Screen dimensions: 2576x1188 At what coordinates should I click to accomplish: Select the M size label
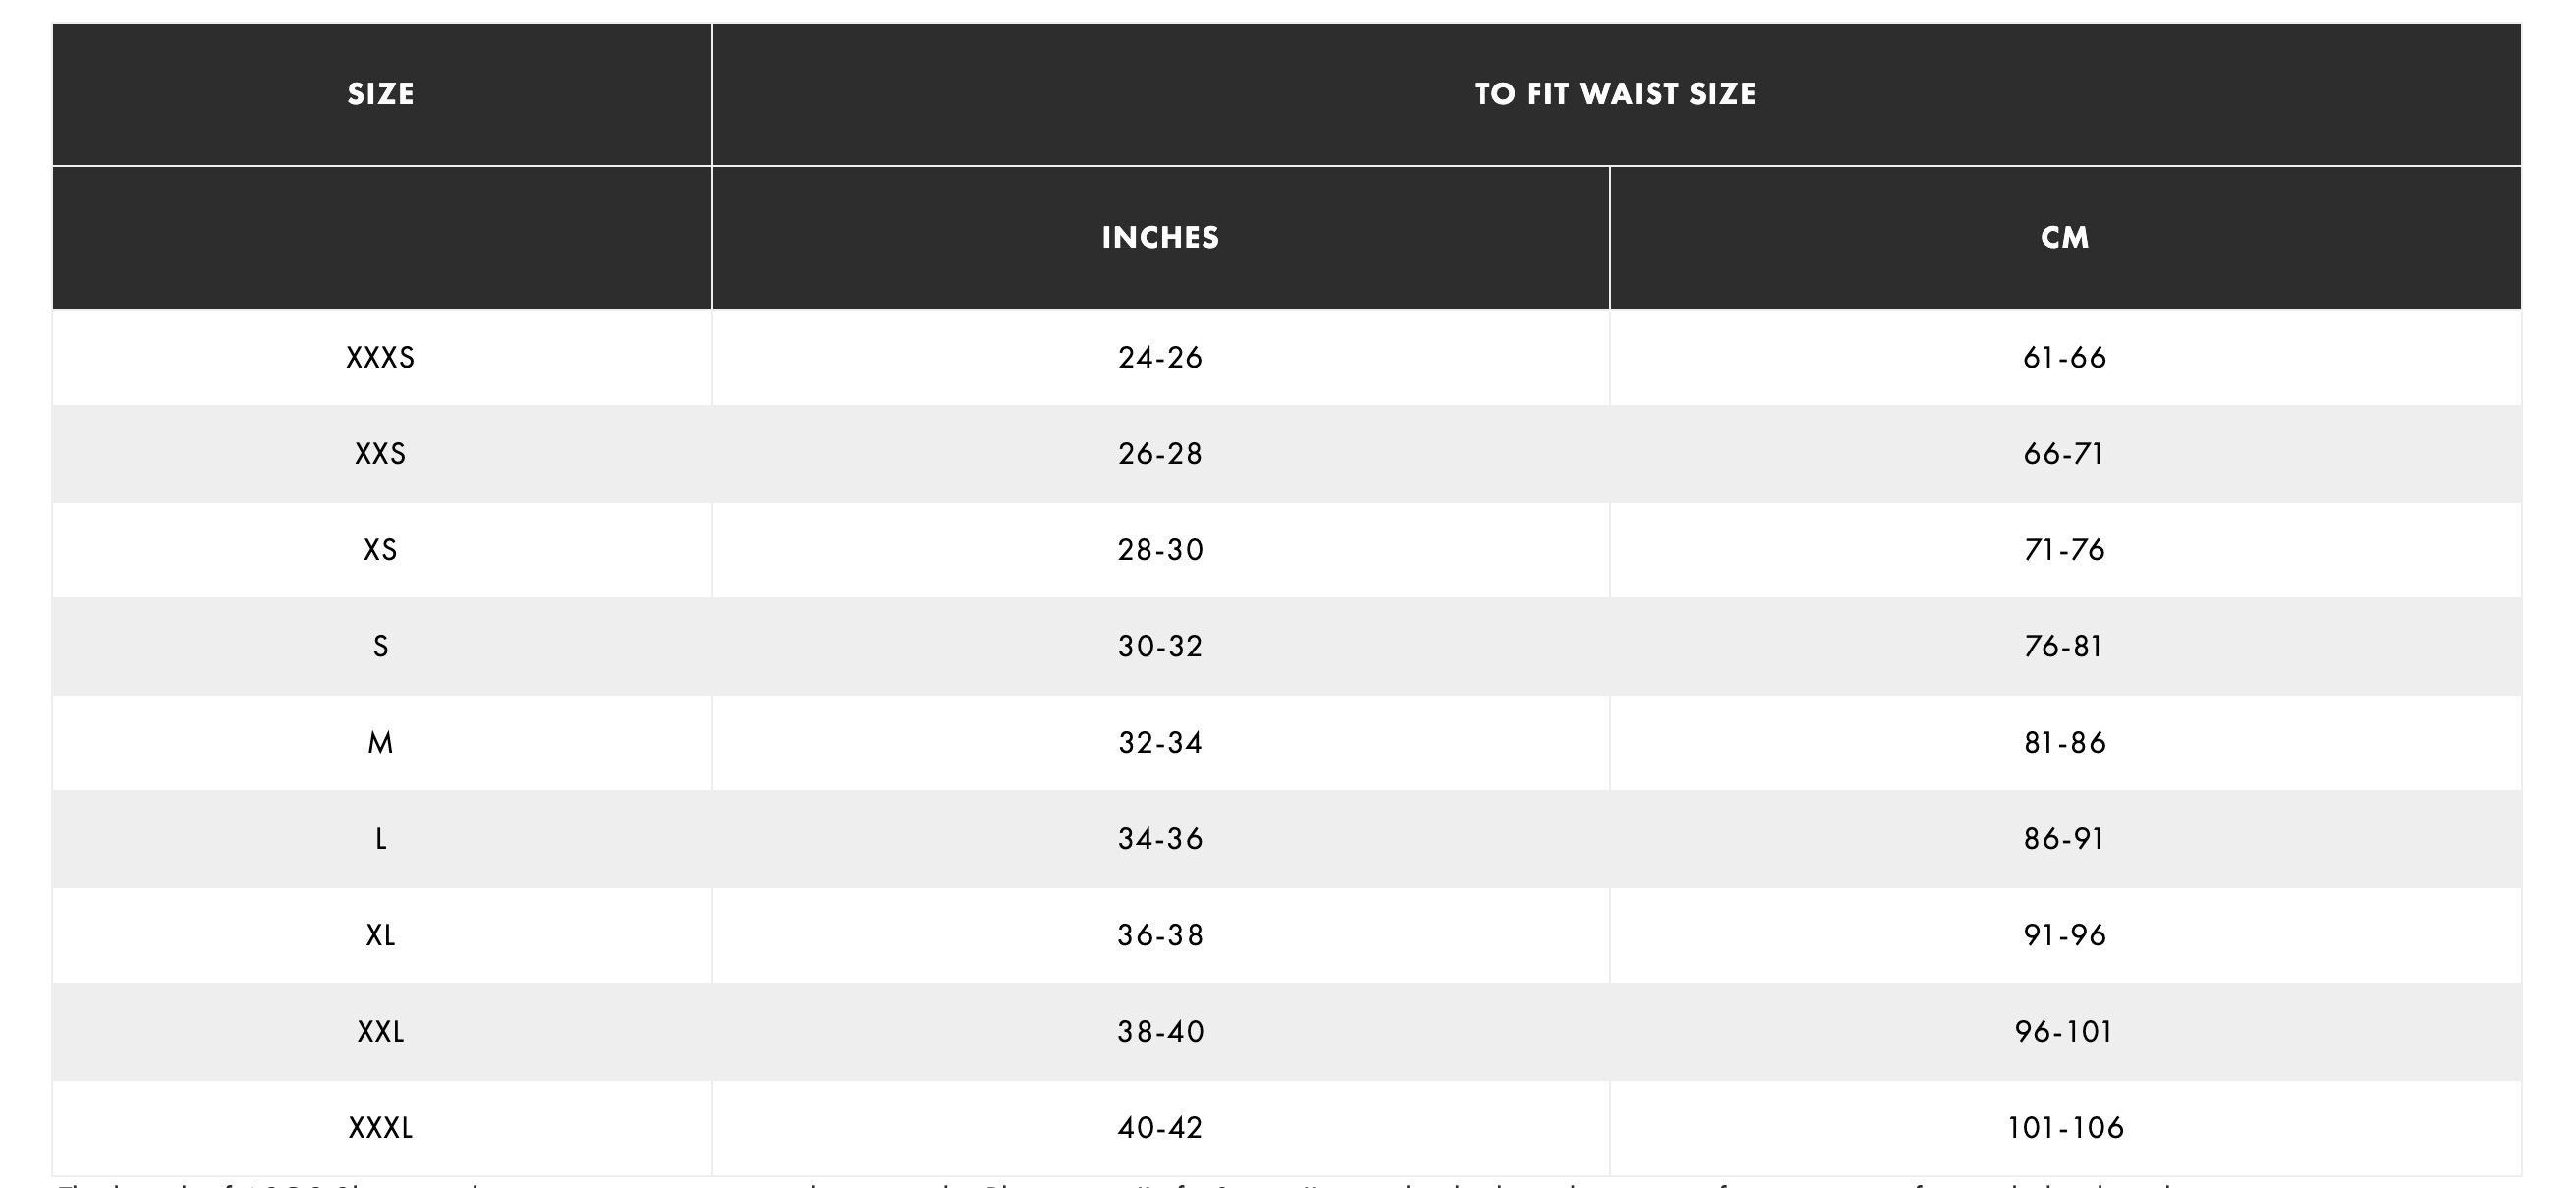(381, 742)
